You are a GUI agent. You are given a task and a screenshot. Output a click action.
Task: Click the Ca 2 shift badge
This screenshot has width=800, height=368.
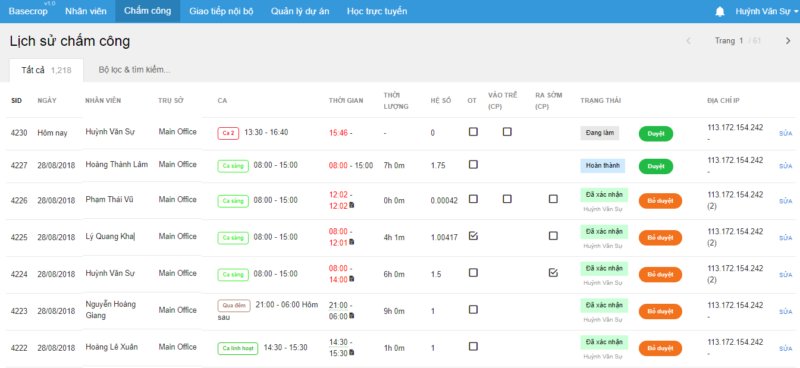click(x=229, y=133)
